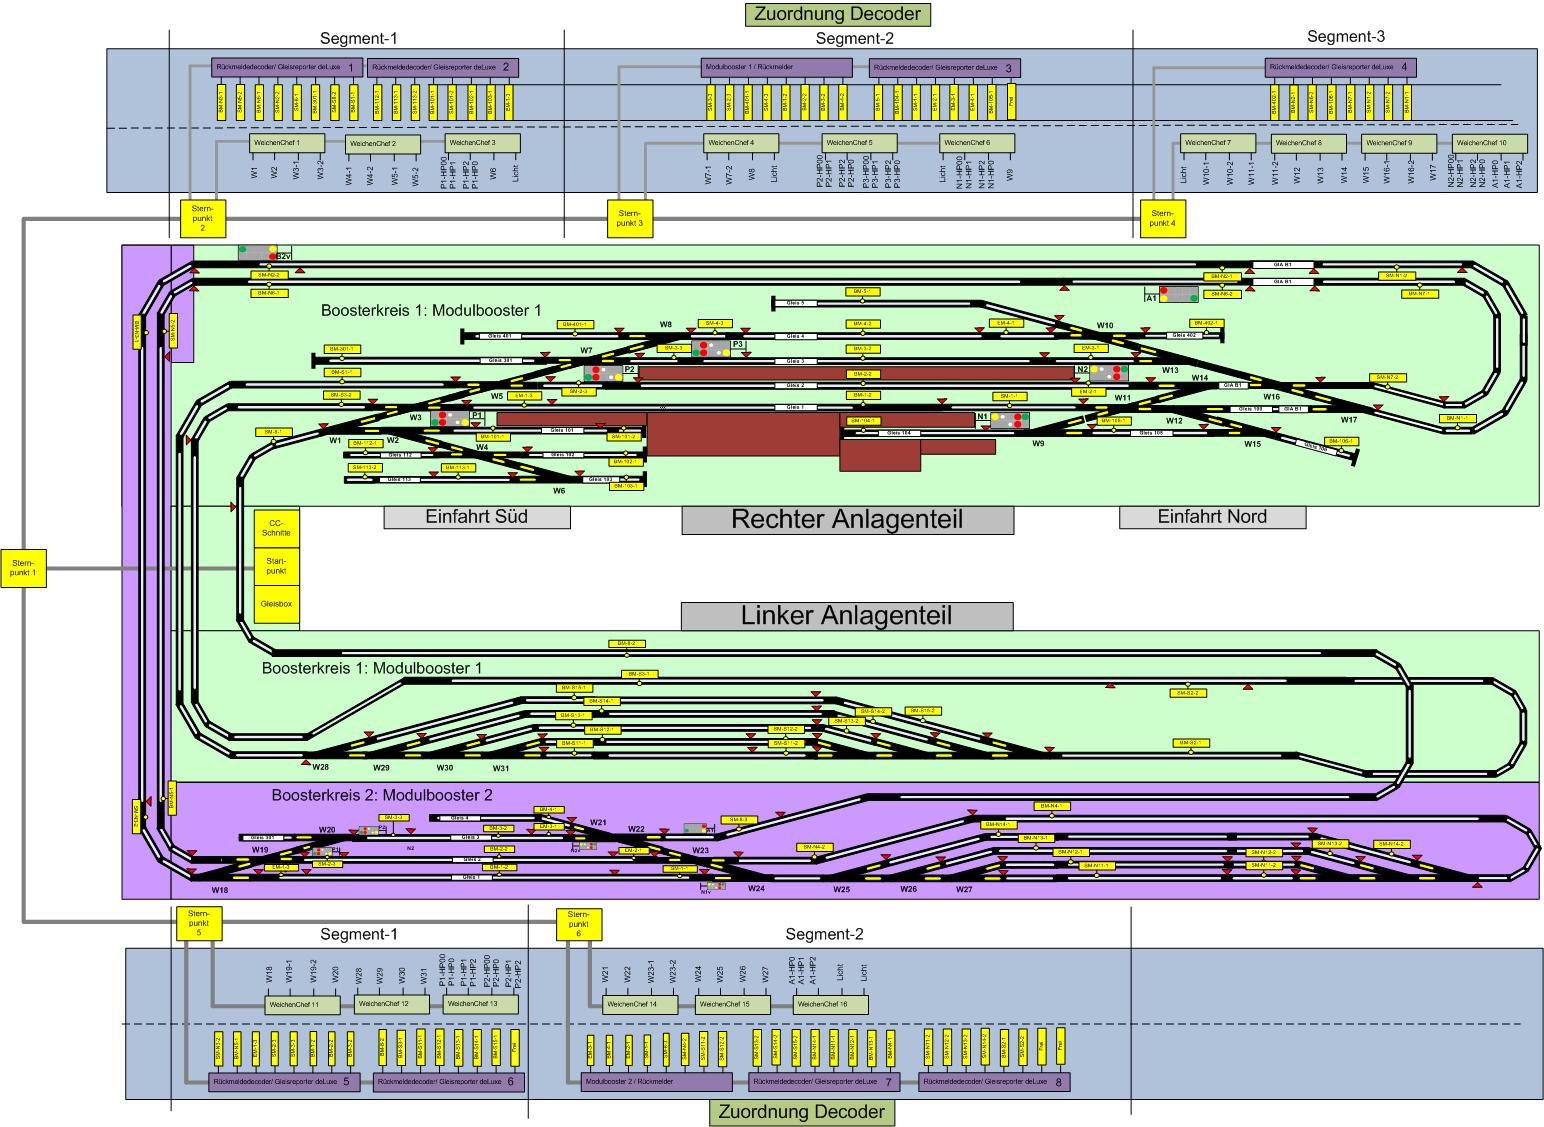
Task: Click the Sternpunkt 5 box
Action: point(198,924)
